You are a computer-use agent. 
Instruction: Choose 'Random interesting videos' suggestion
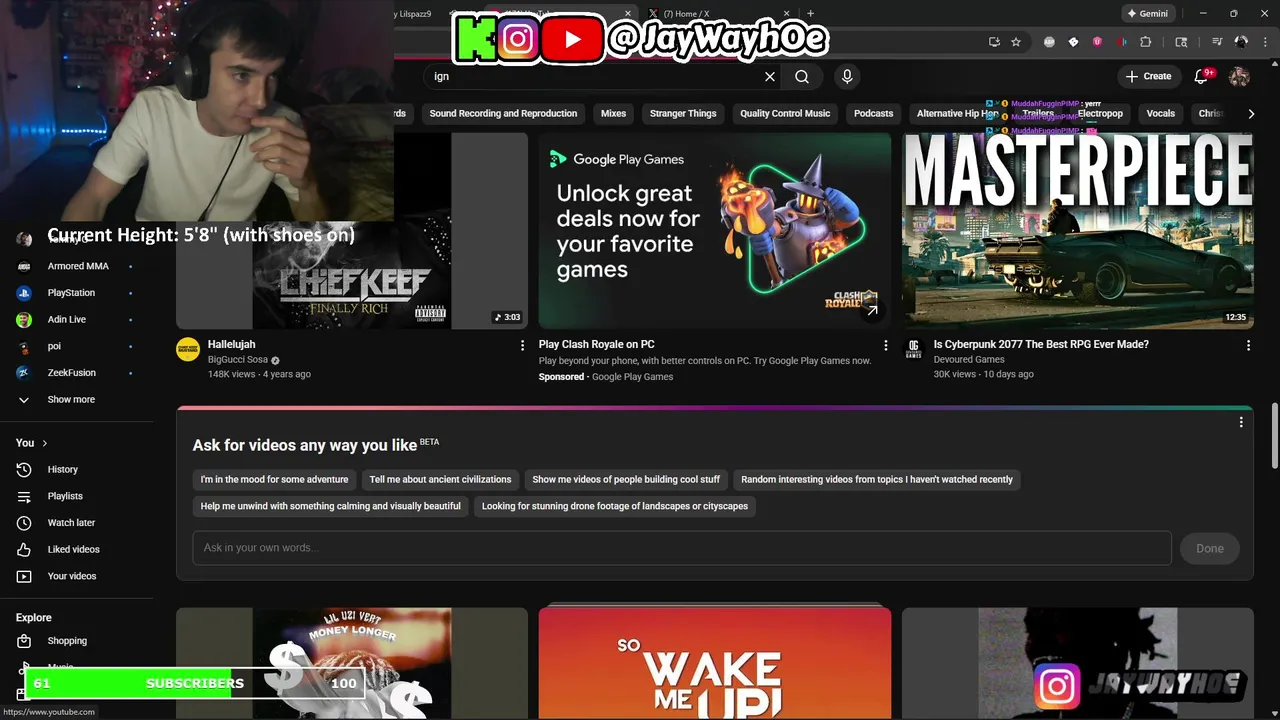[877, 480]
